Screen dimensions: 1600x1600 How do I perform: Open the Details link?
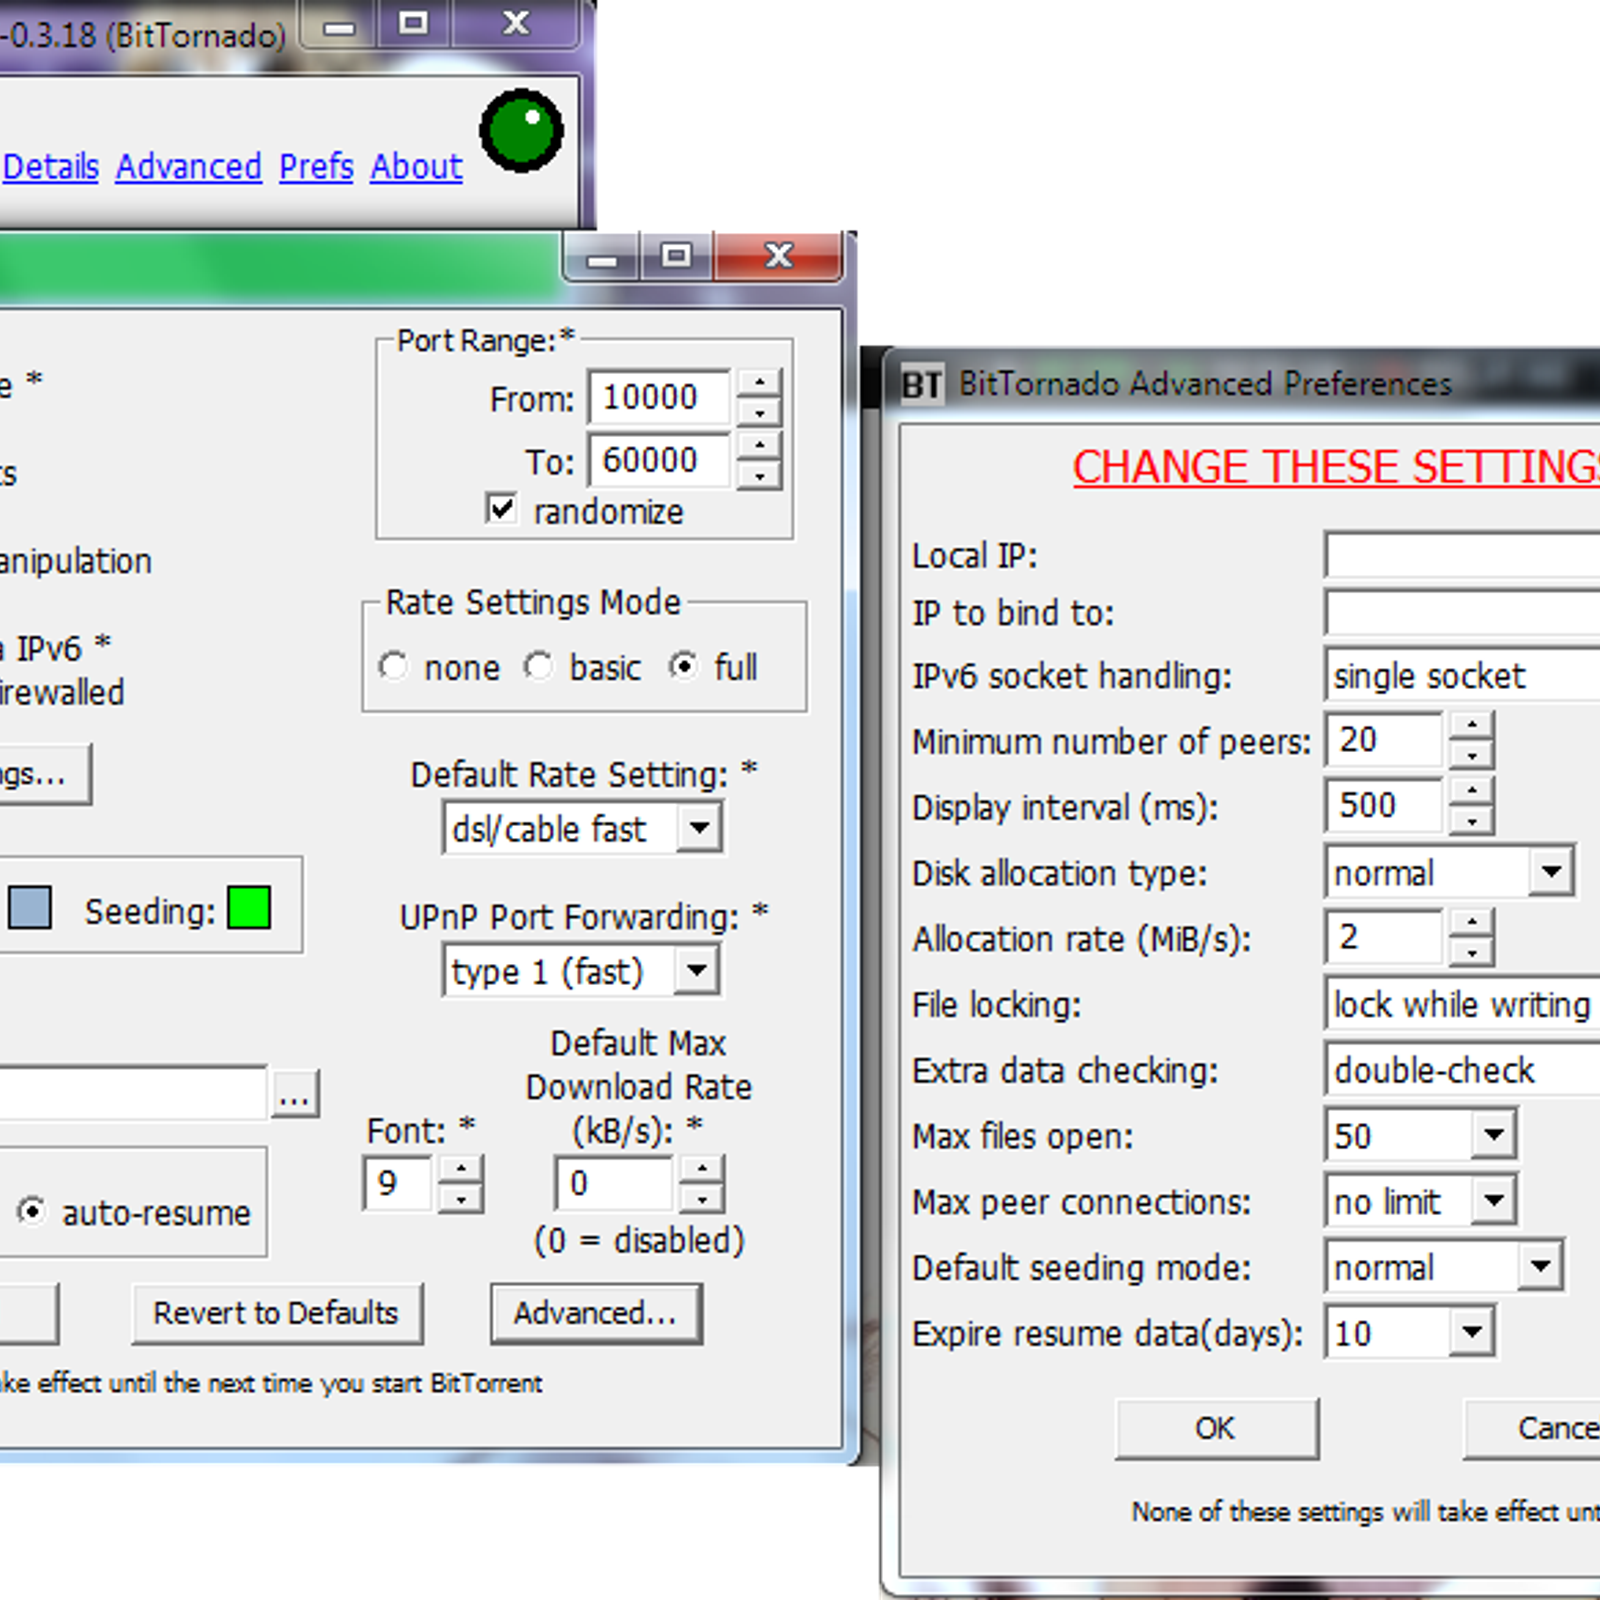[x=51, y=167]
